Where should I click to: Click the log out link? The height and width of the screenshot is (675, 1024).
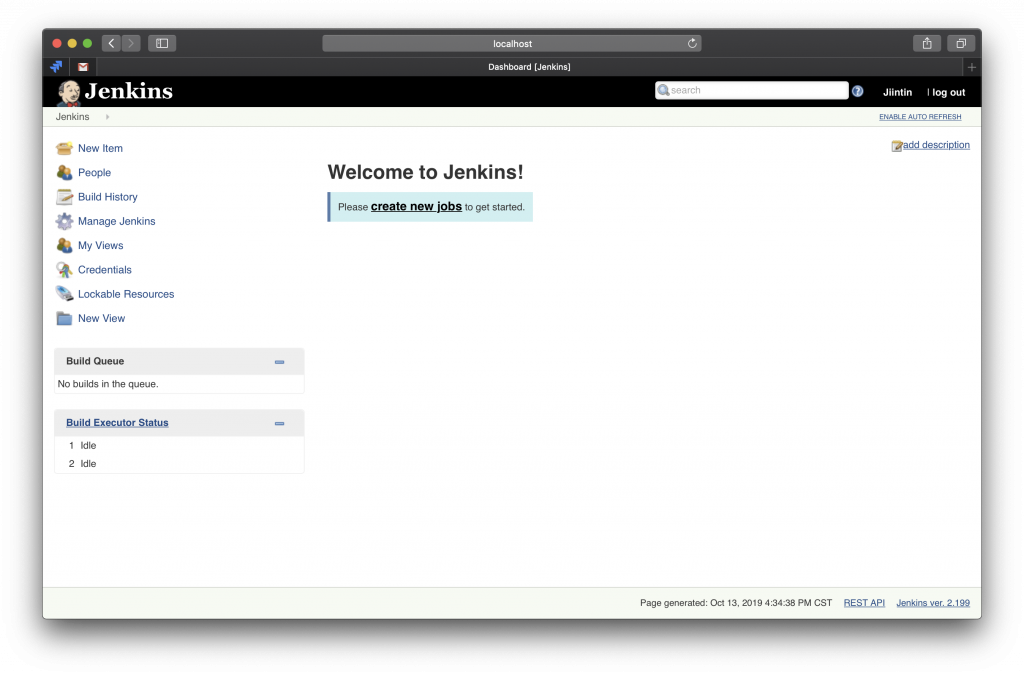[948, 92]
